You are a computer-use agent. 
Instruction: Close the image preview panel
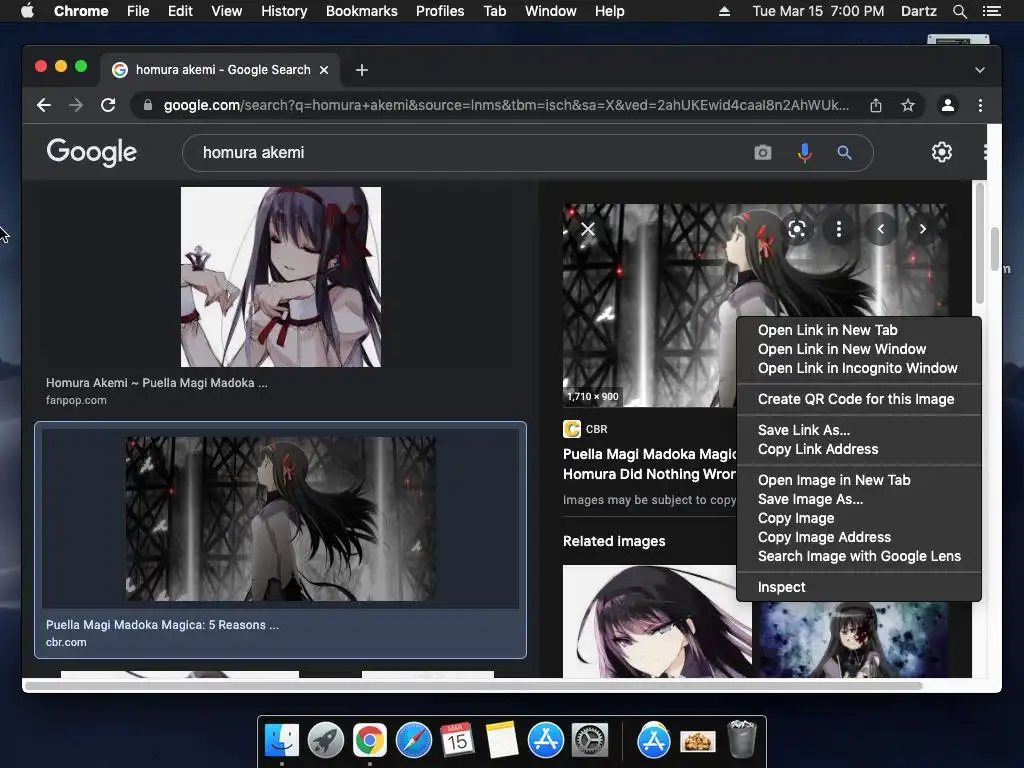pyautogui.click(x=588, y=229)
